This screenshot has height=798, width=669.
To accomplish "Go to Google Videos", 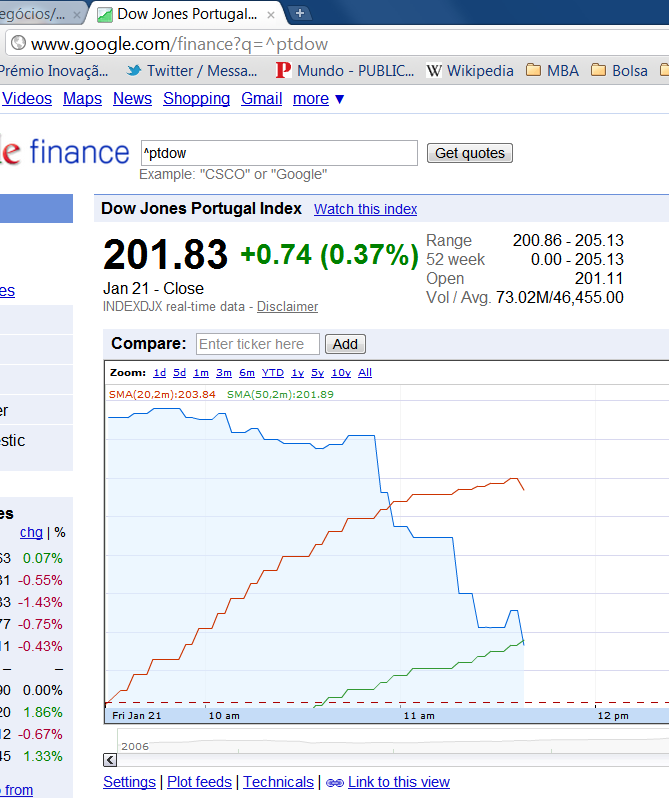I will [x=27, y=98].
